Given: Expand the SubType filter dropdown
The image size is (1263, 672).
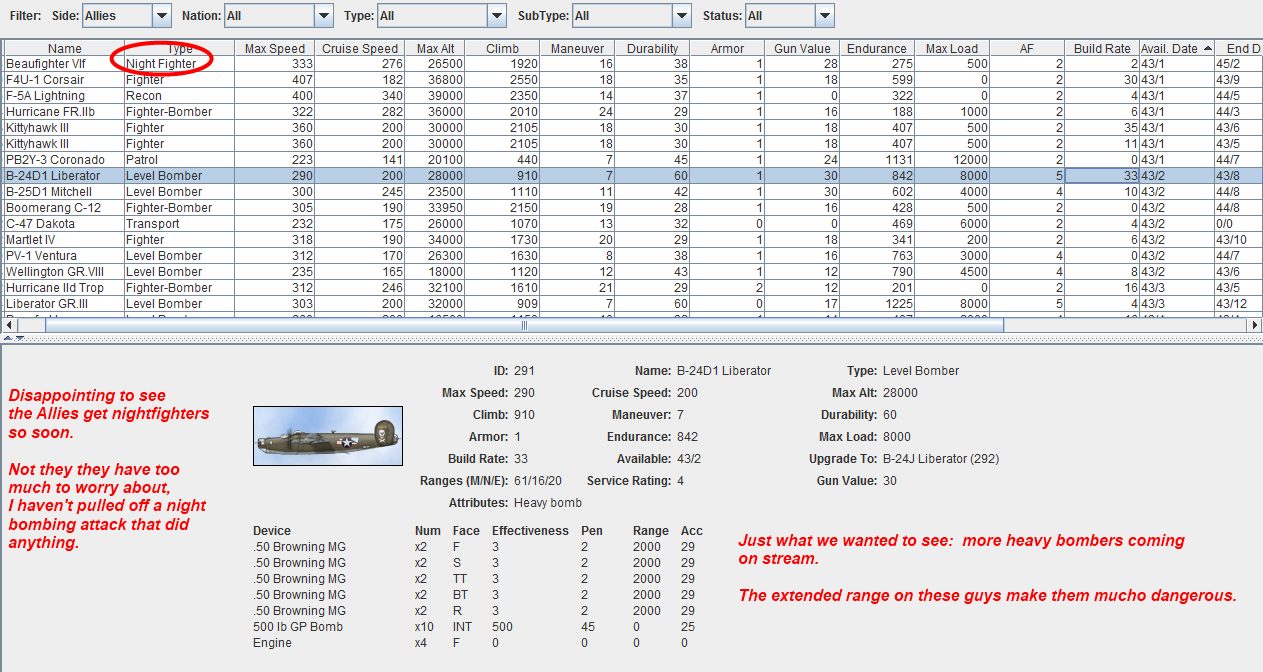Looking at the screenshot, I should click(x=681, y=16).
